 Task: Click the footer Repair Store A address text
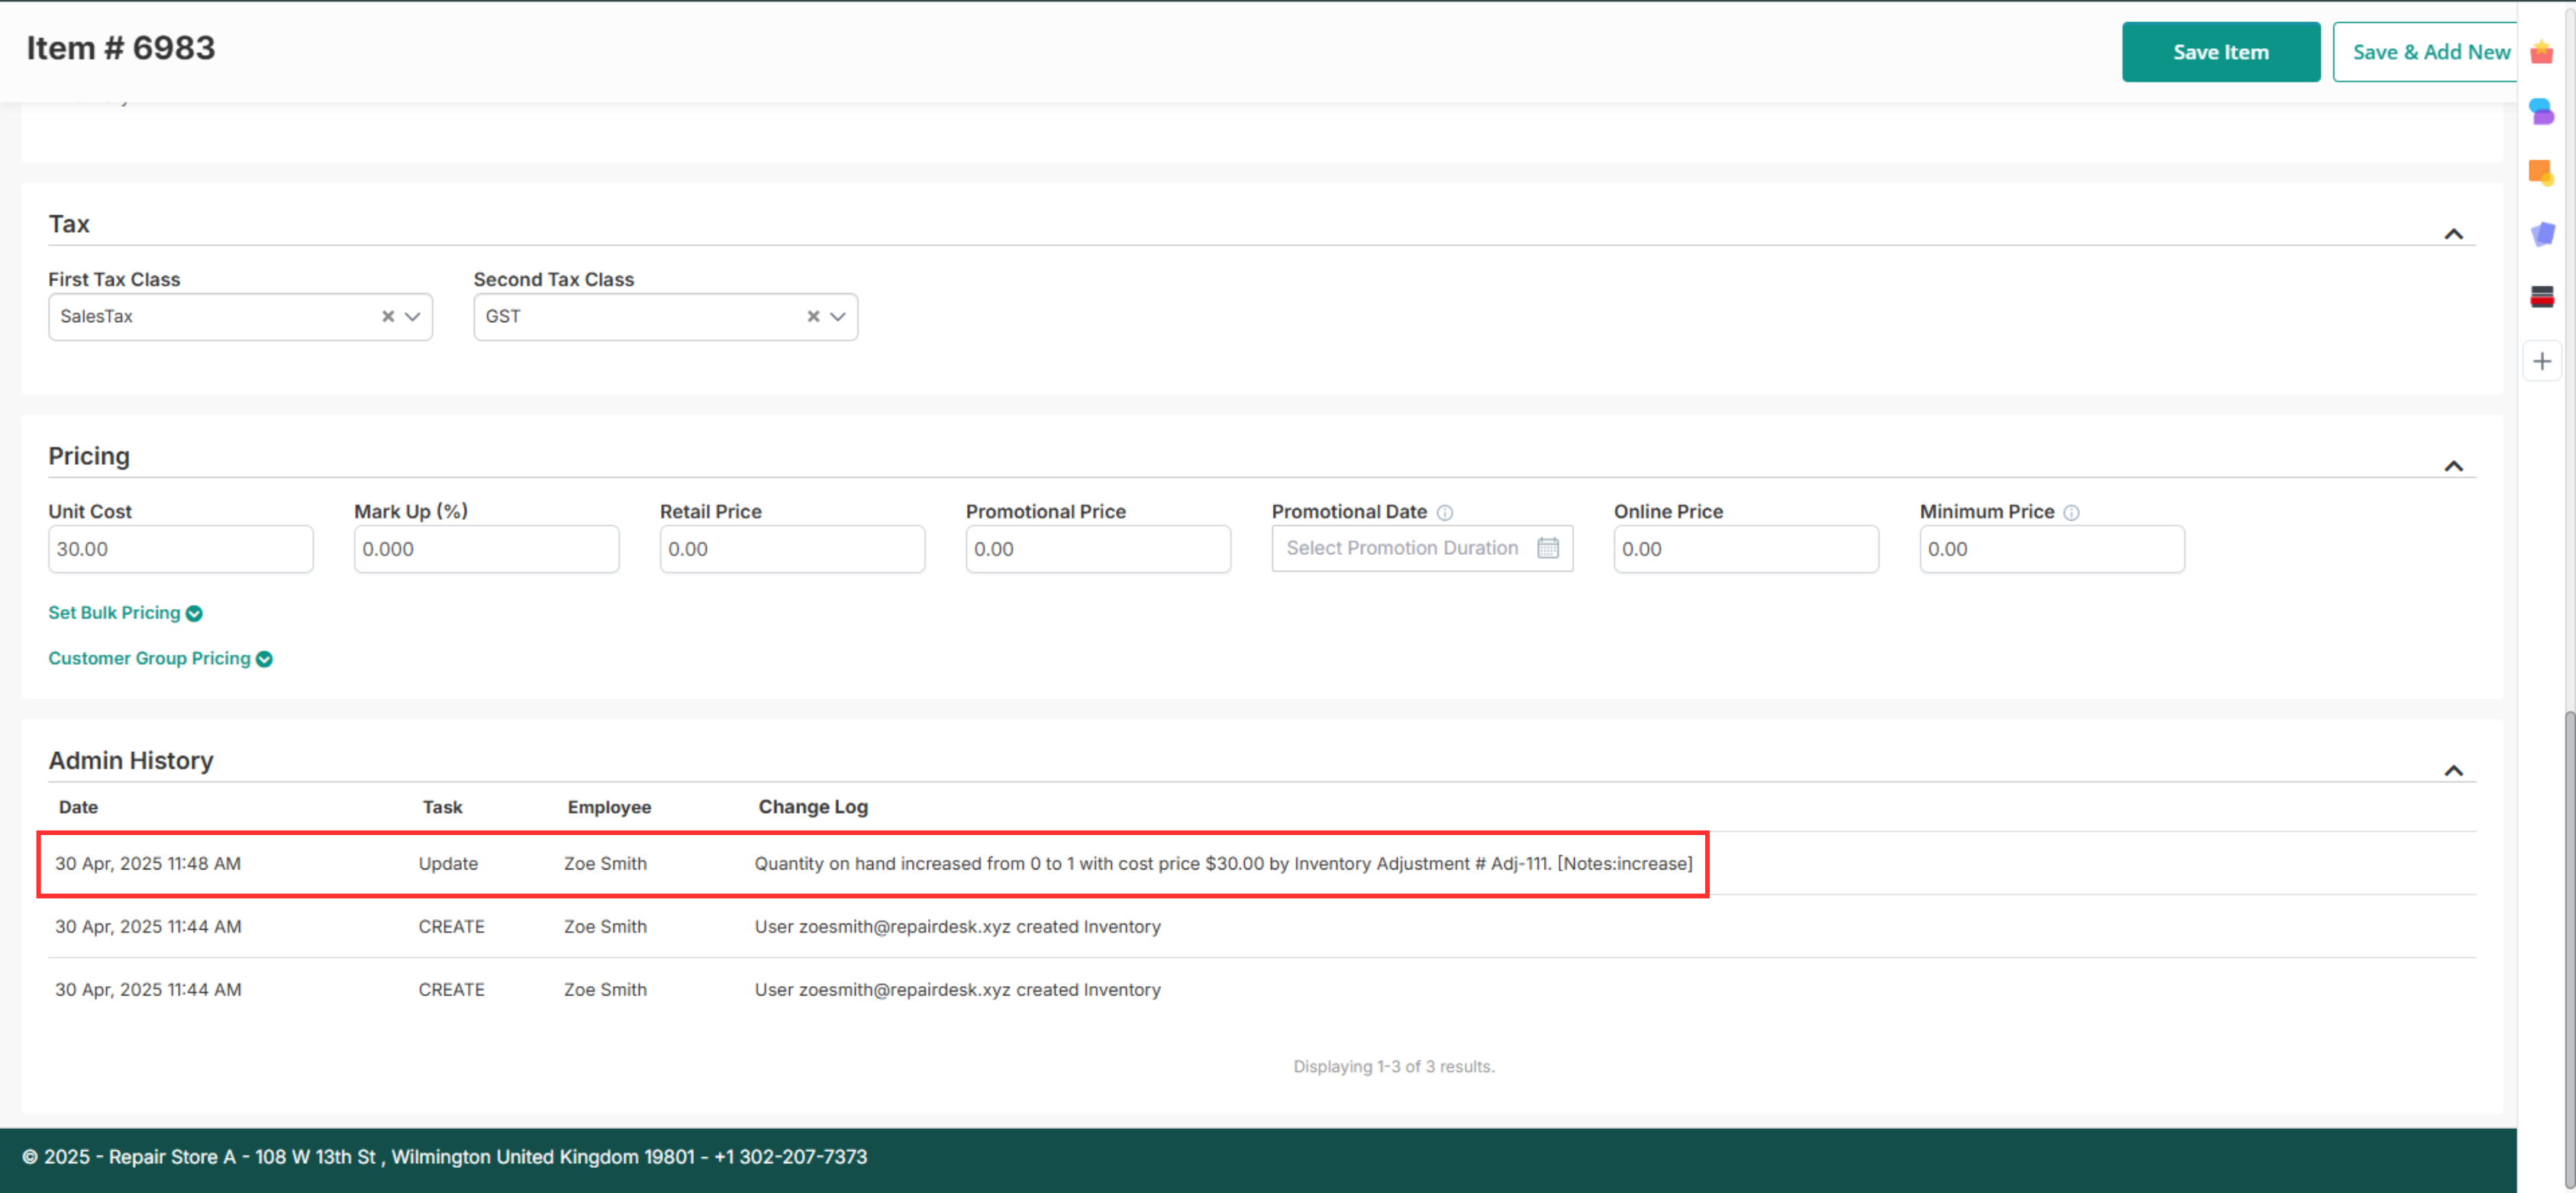[x=445, y=1156]
